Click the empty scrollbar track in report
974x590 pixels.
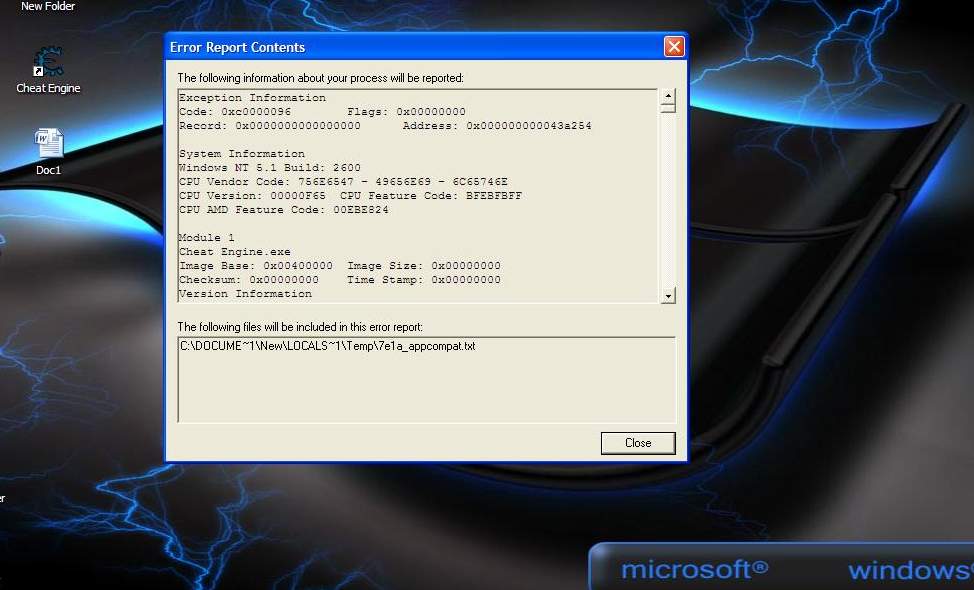point(668,200)
